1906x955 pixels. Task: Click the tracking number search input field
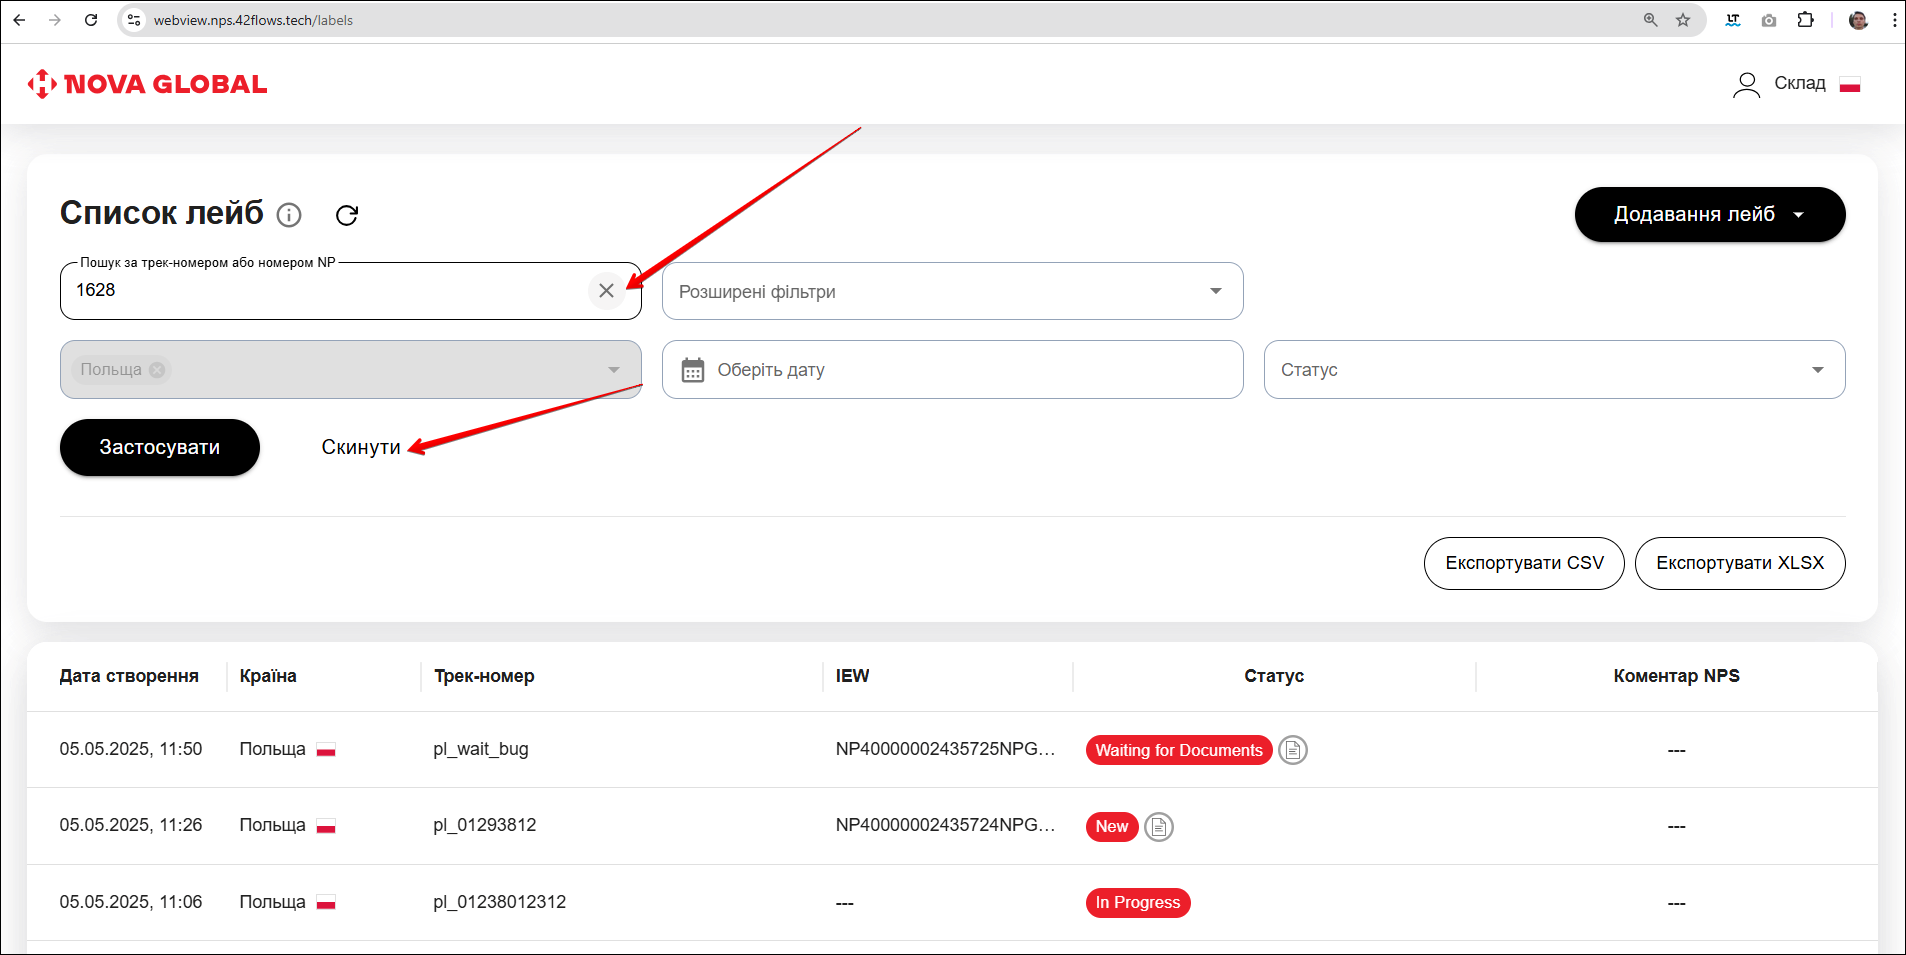[330, 291]
